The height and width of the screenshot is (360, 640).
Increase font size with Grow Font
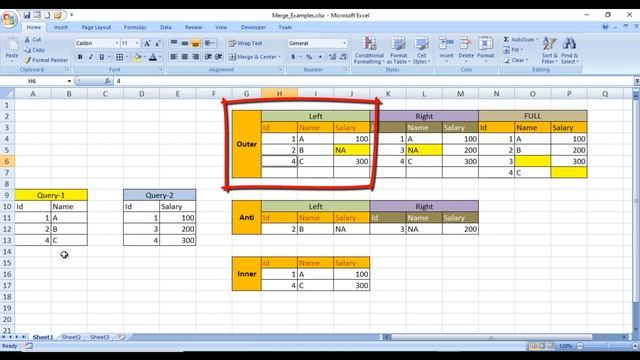tap(147, 43)
